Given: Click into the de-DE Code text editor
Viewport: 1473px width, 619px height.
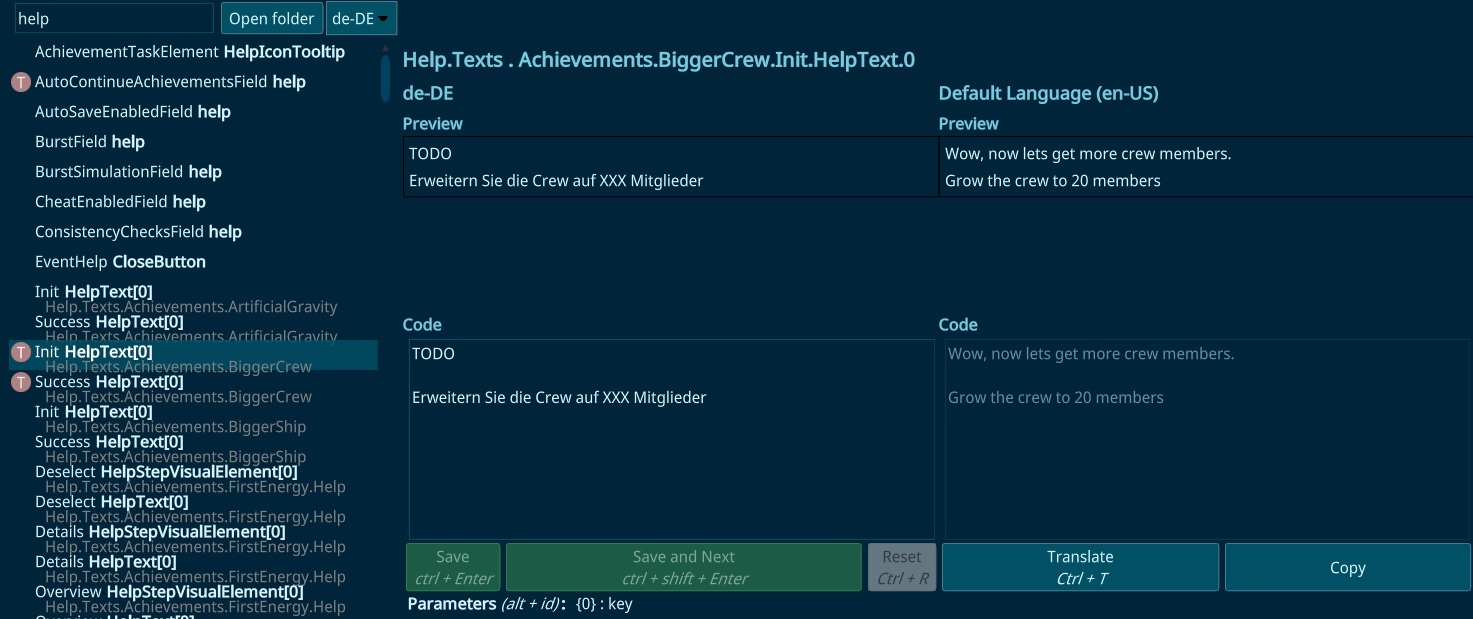Looking at the screenshot, I should [671, 439].
